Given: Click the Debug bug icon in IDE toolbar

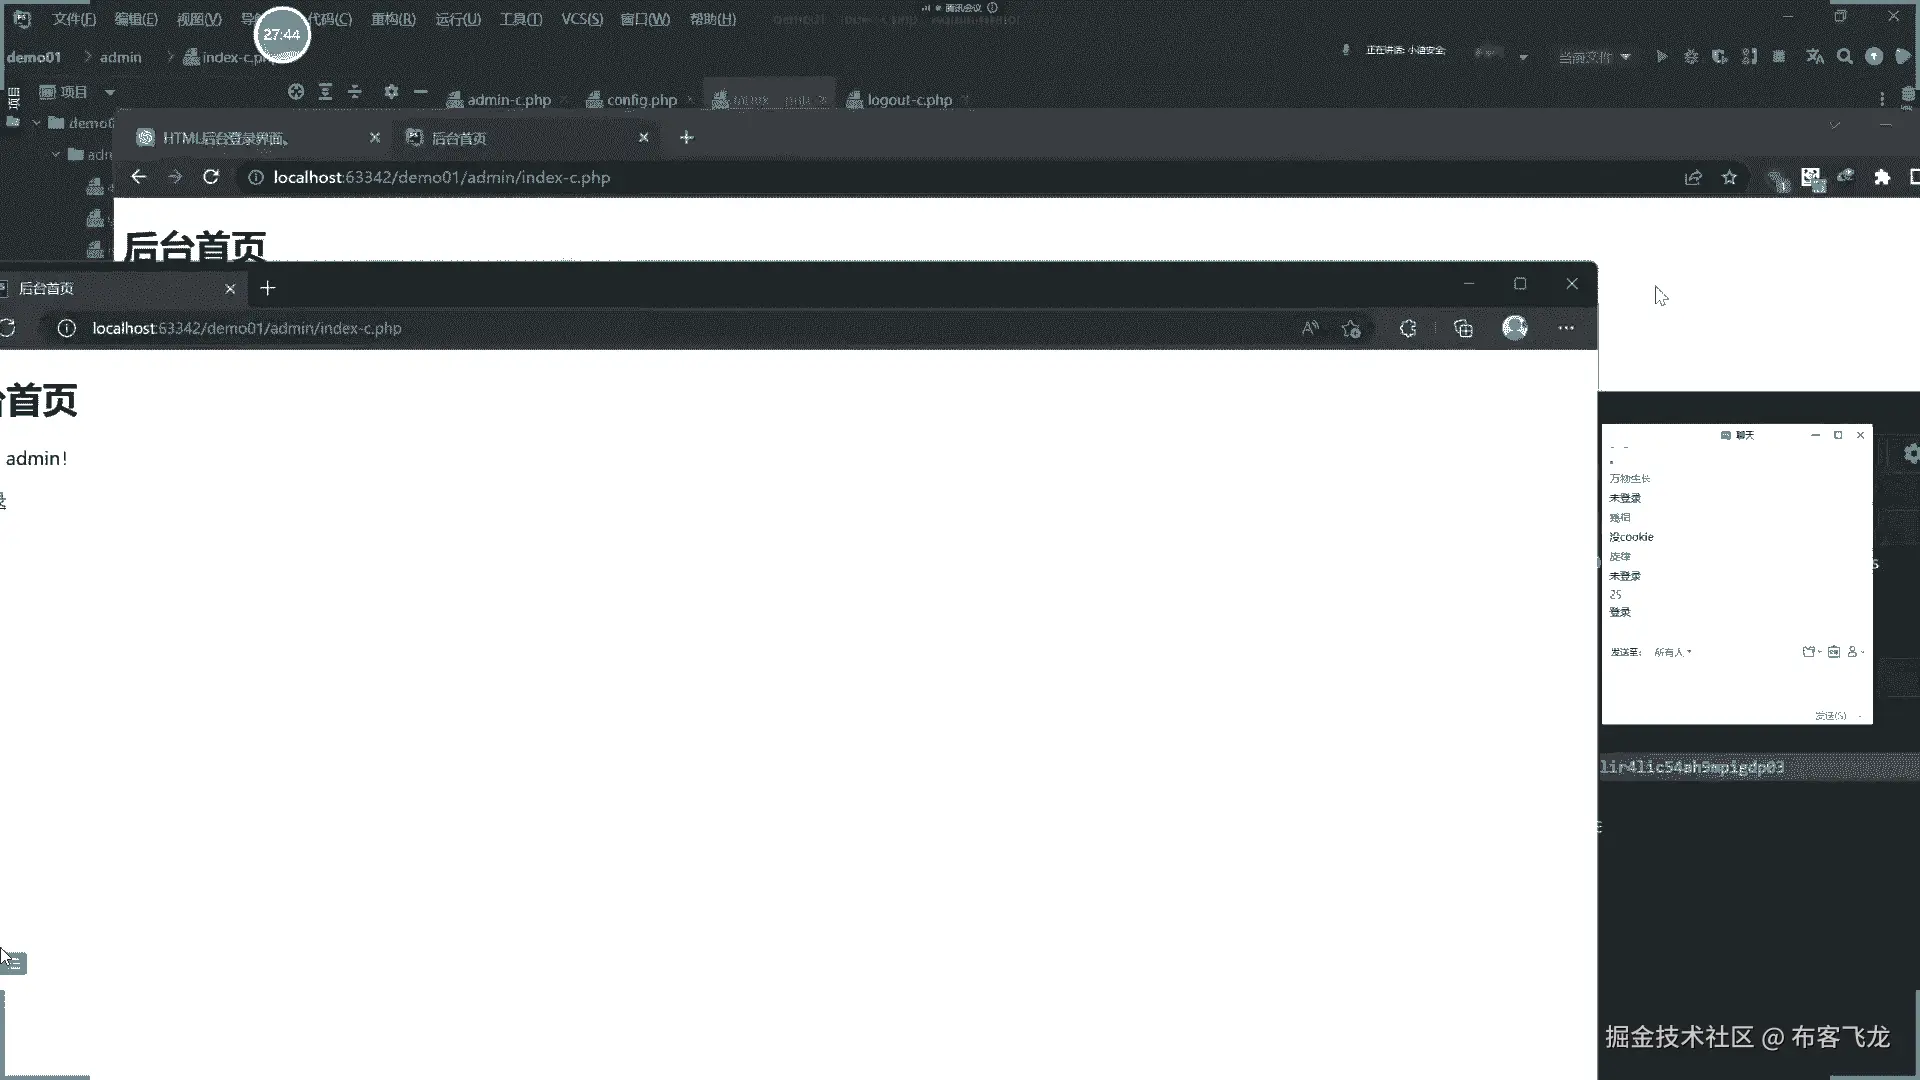Looking at the screenshot, I should click(x=1691, y=57).
